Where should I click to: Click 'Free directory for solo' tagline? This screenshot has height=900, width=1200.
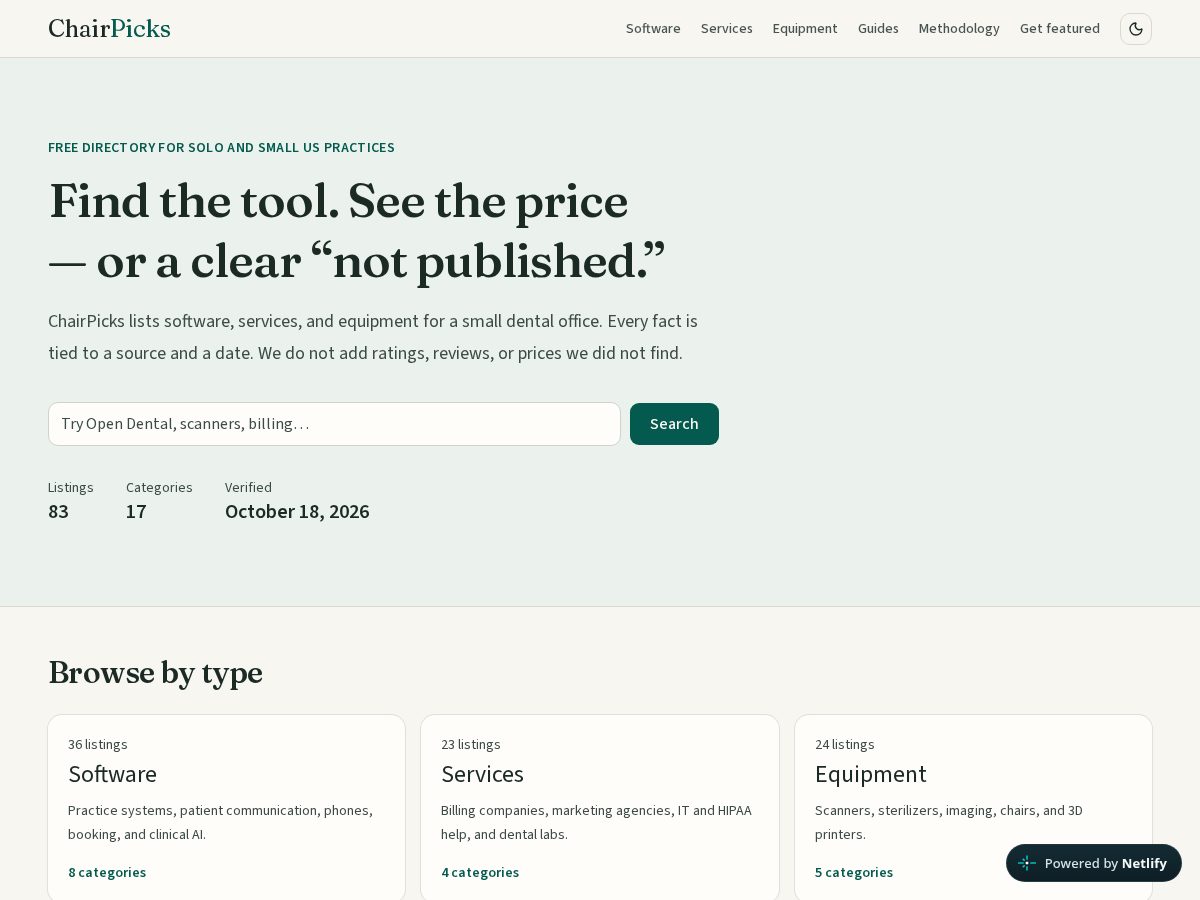pos(221,147)
